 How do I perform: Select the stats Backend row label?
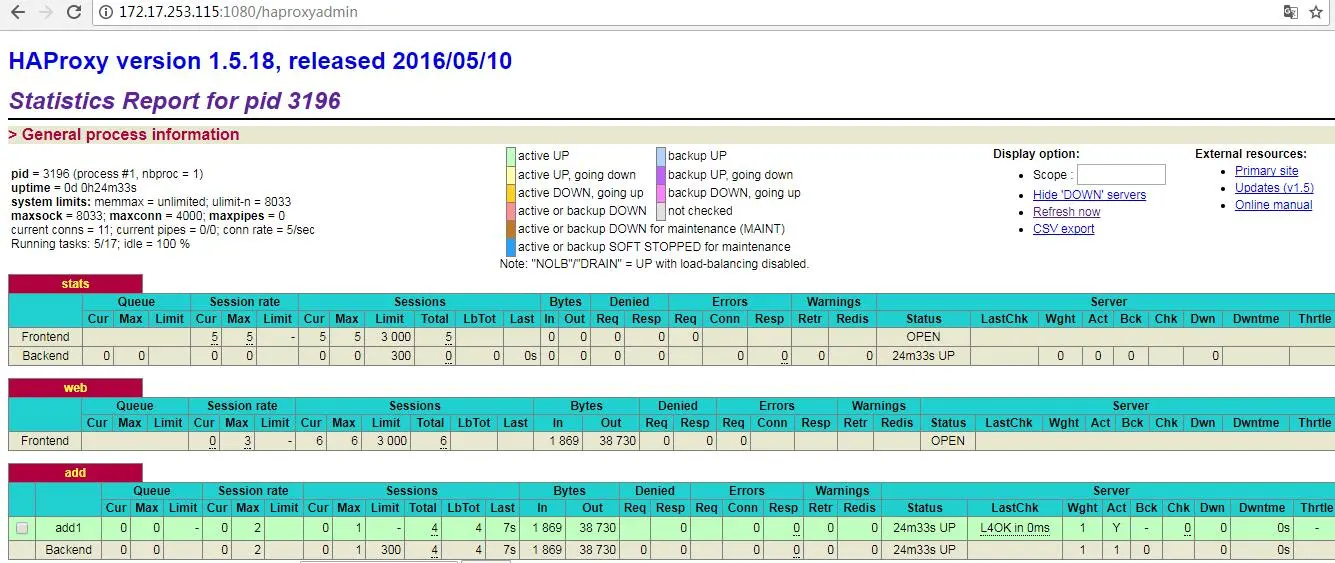pyautogui.click(x=45, y=356)
